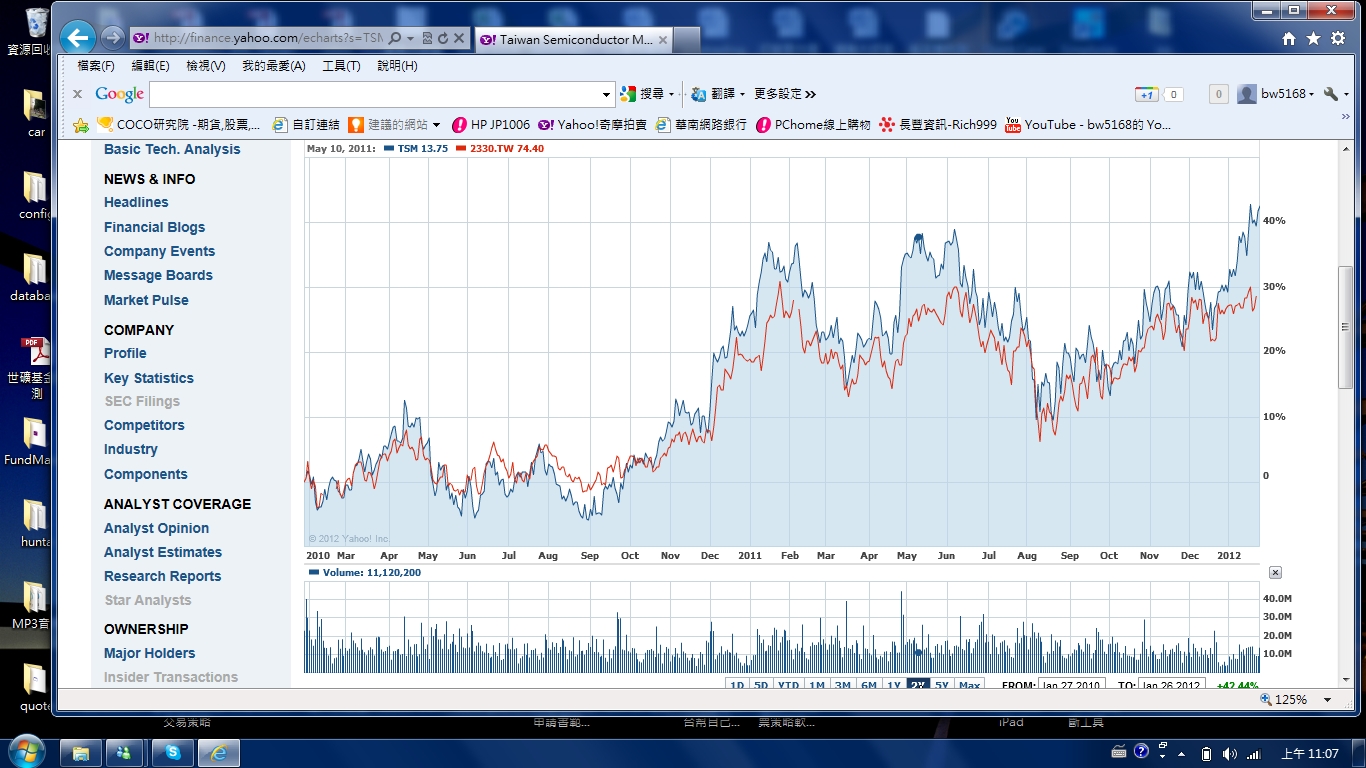1366x768 pixels.
Task: Open Favorites with the star icon
Action: 1313,38
